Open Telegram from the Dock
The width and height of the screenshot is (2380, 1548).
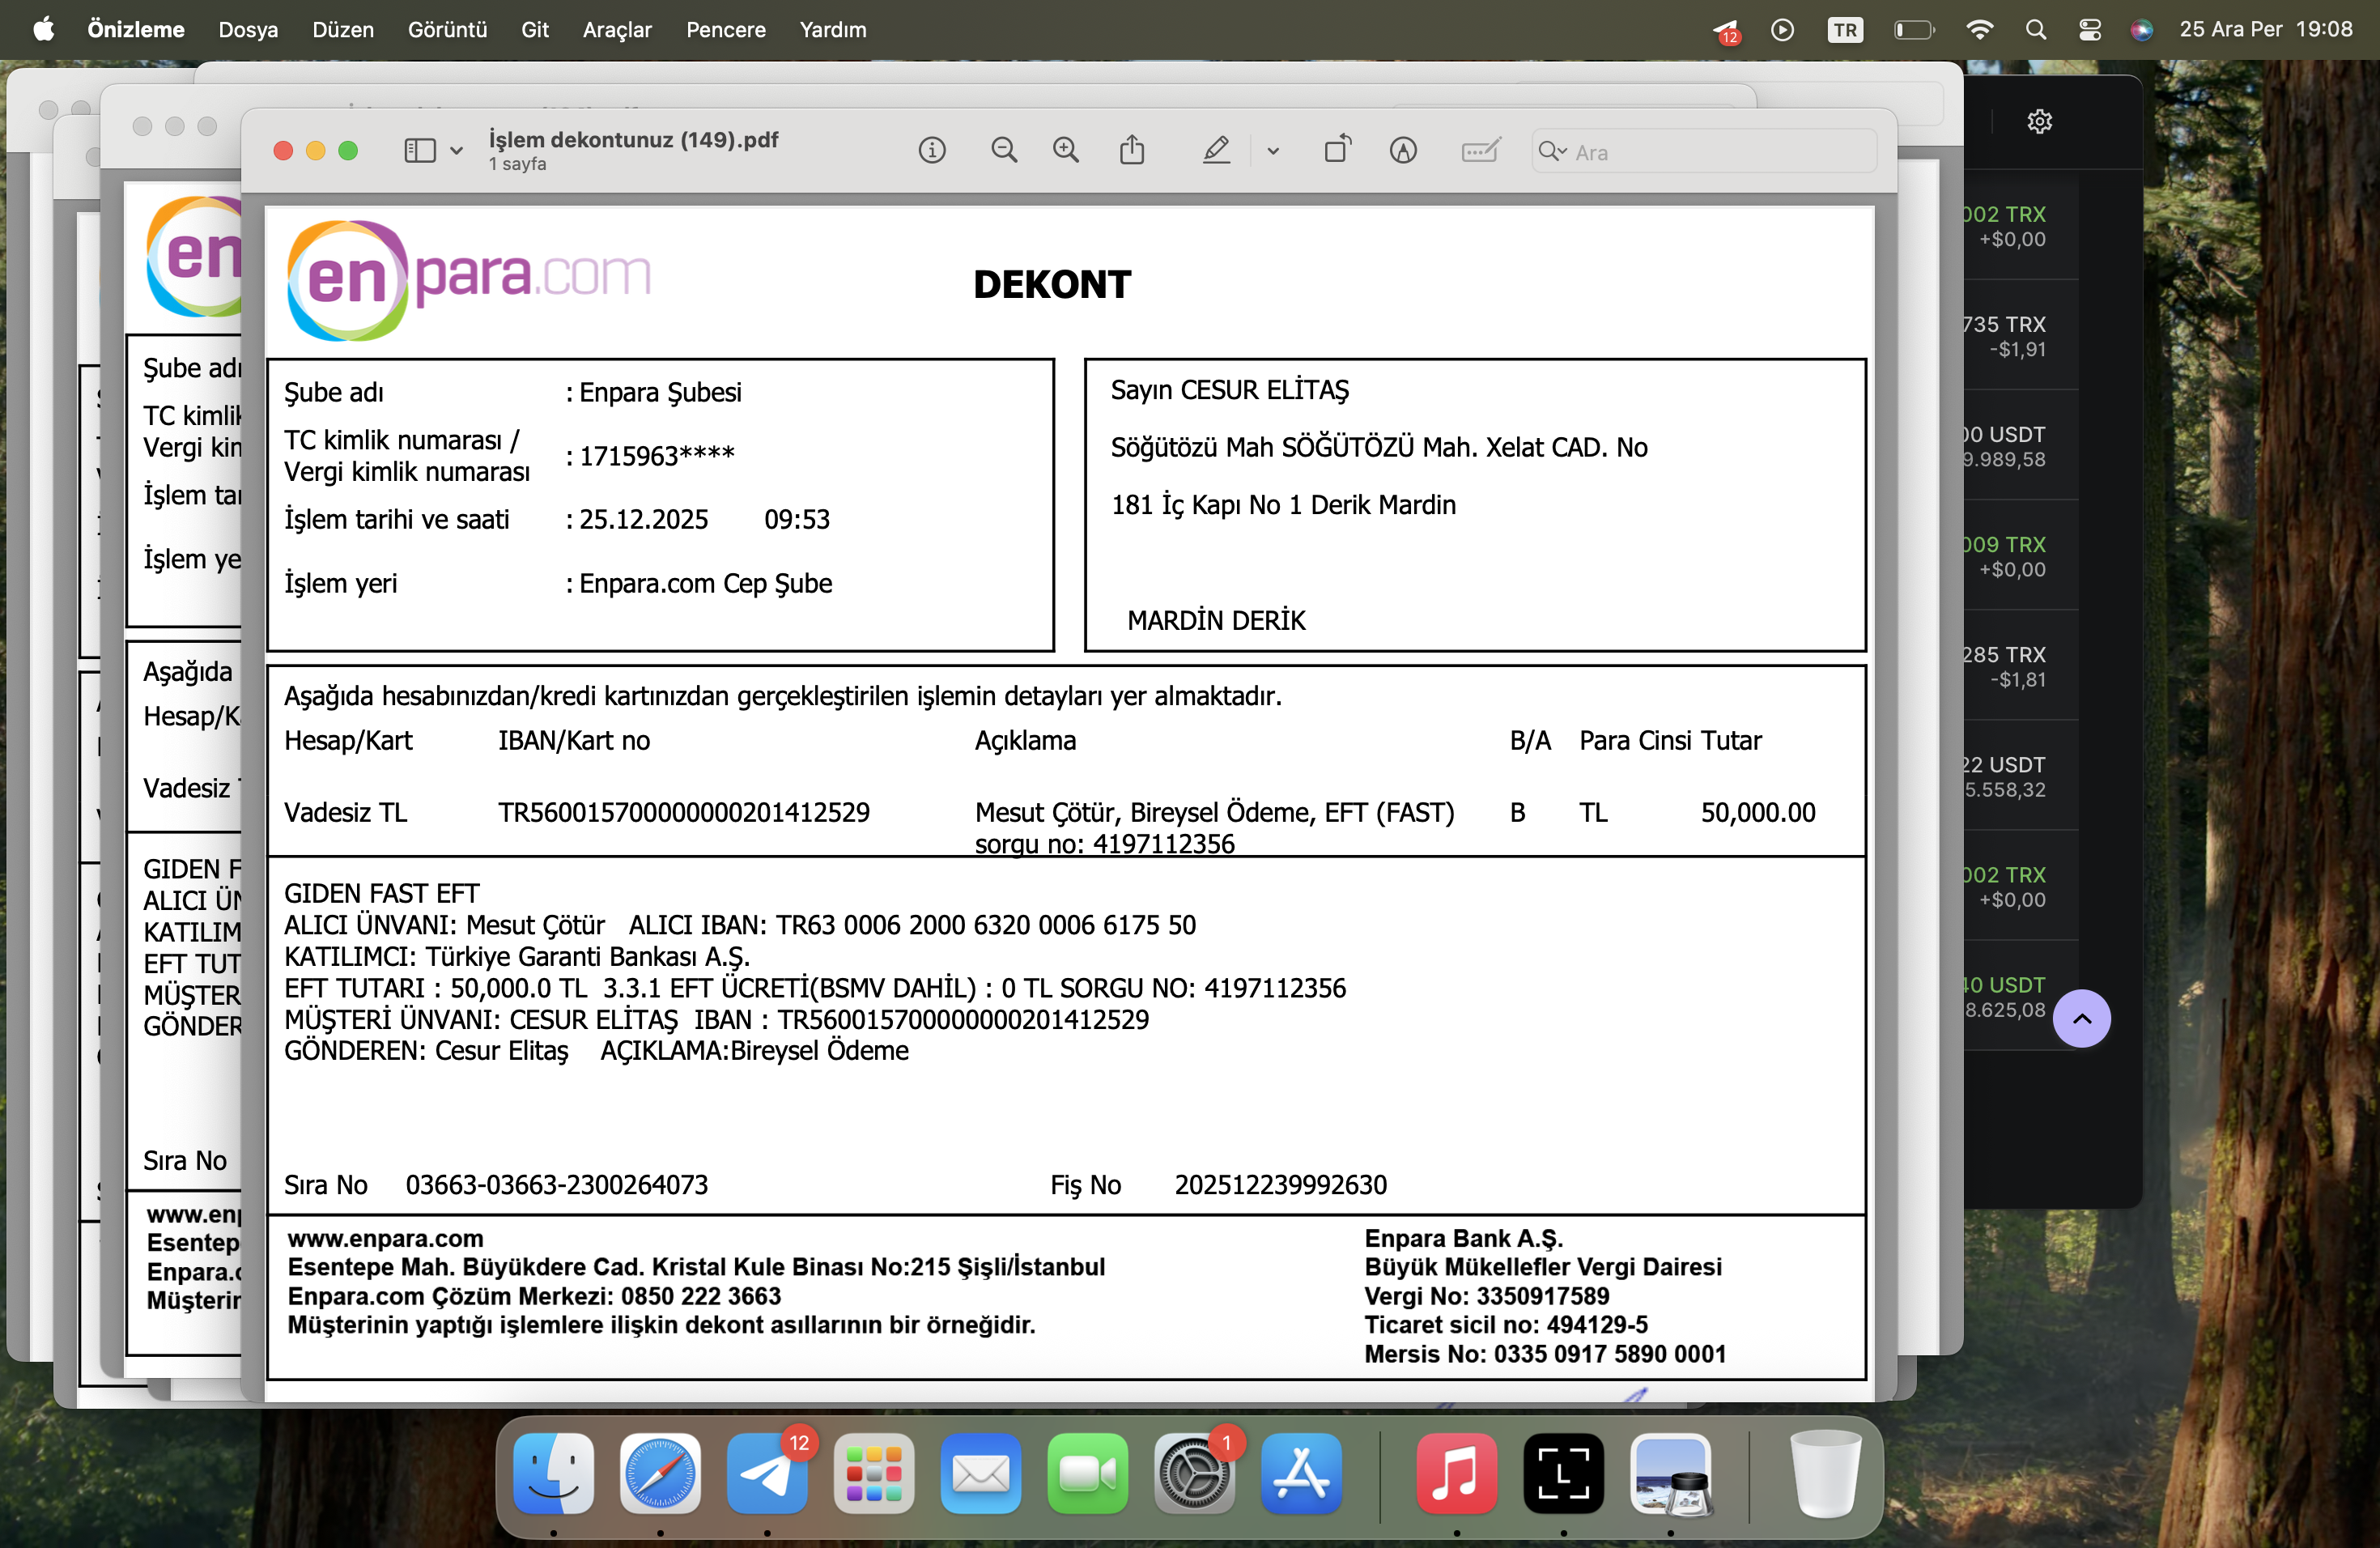tap(767, 1473)
